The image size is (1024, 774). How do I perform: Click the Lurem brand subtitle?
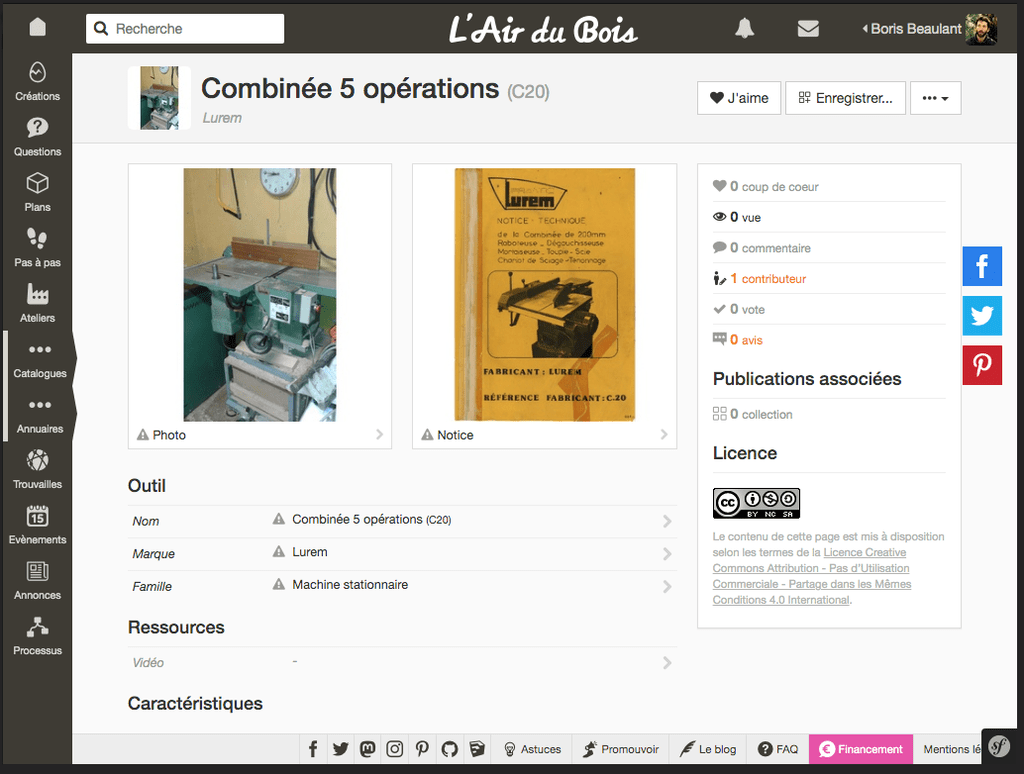(x=222, y=118)
